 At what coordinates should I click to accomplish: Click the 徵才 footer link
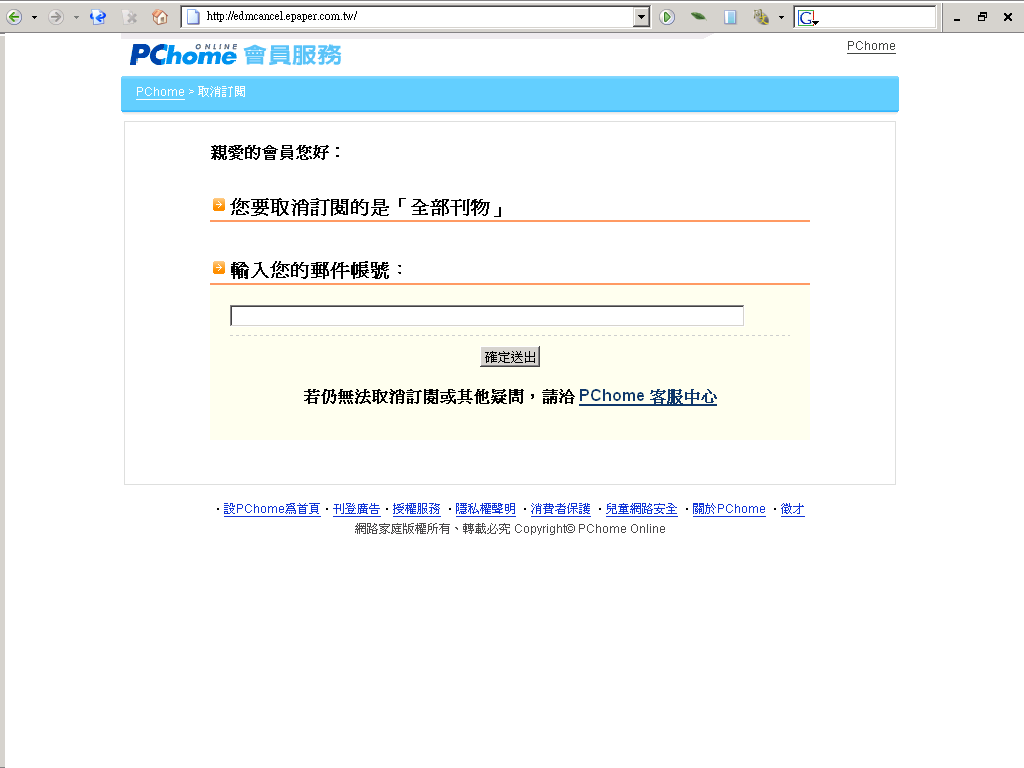pyautogui.click(x=792, y=509)
